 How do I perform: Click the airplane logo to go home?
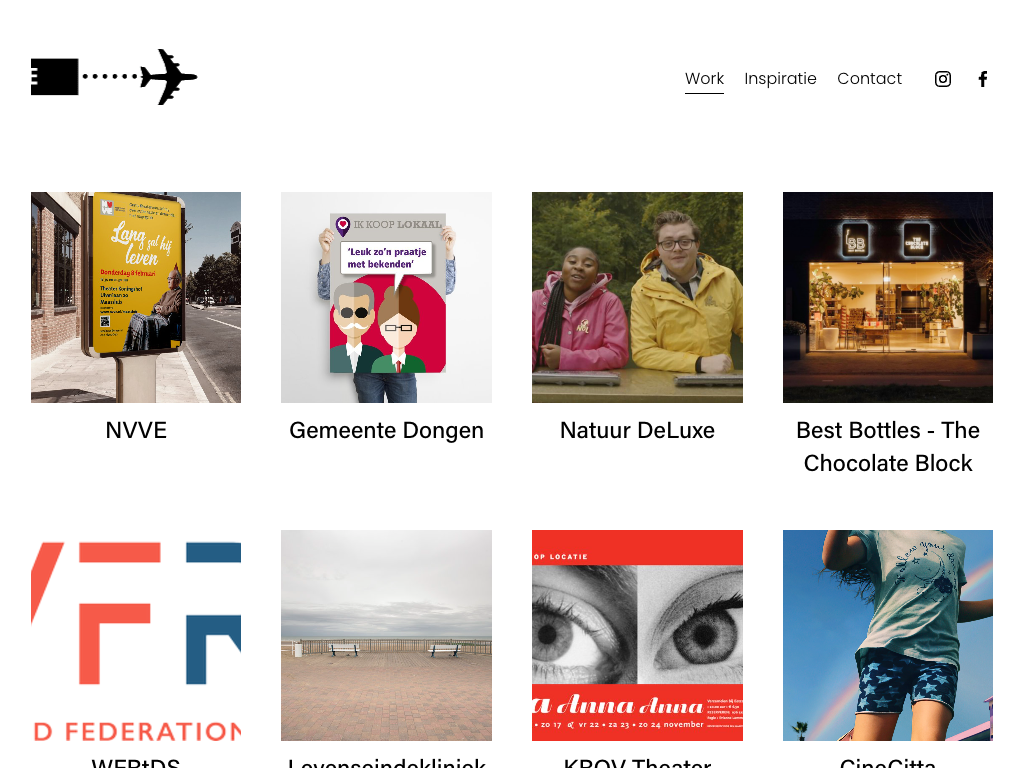point(114,77)
